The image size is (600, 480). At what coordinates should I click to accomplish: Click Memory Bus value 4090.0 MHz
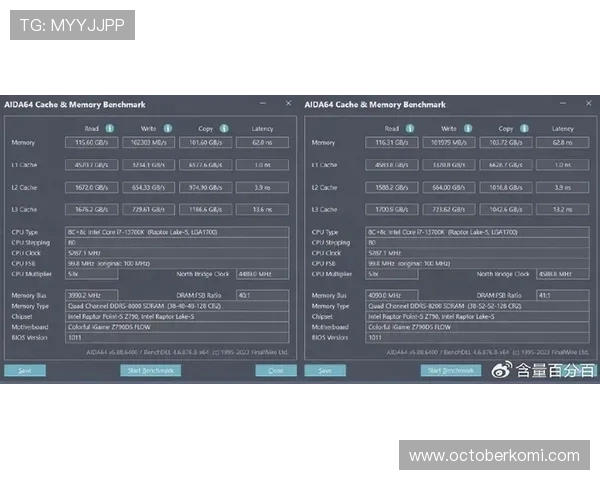[x=391, y=296]
